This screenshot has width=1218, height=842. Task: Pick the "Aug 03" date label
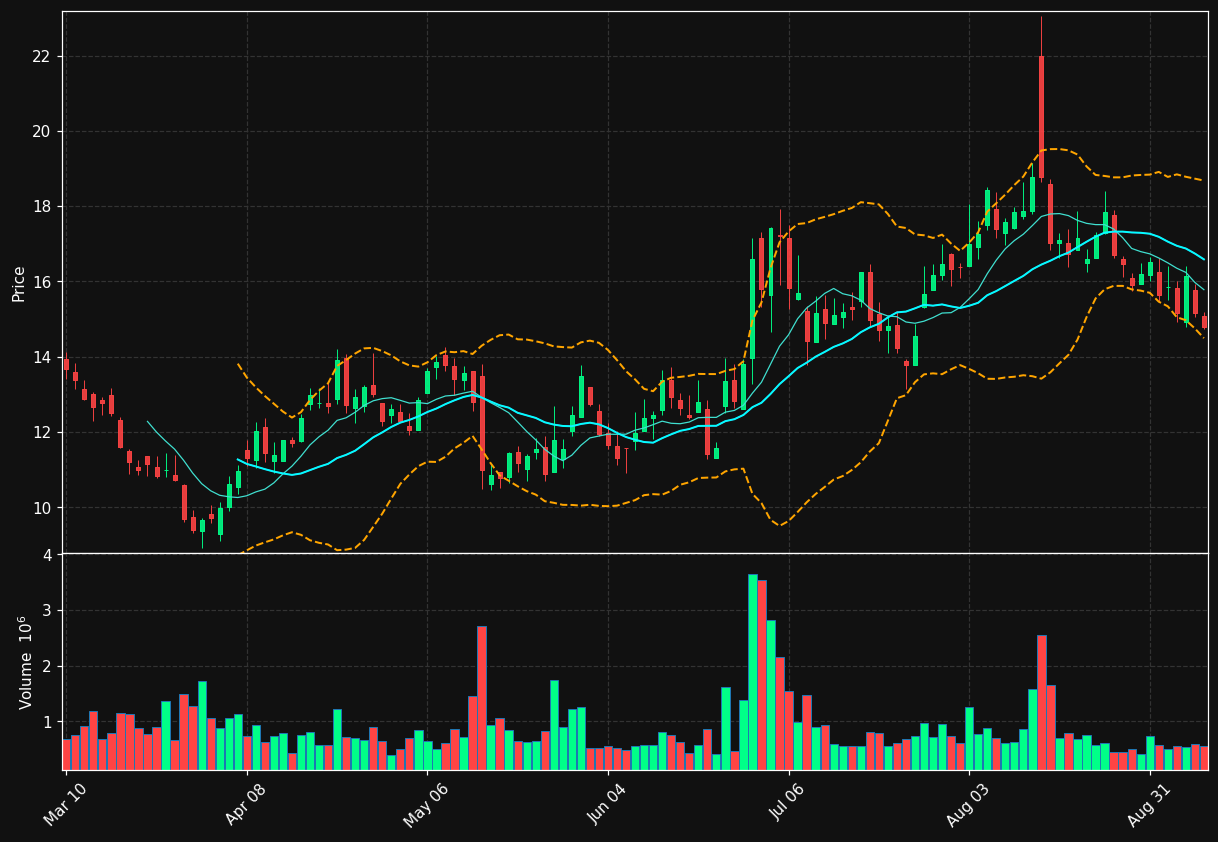[968, 804]
